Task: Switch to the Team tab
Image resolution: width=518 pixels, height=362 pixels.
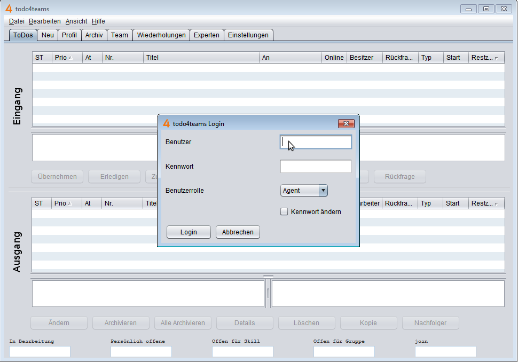Action: [119, 35]
